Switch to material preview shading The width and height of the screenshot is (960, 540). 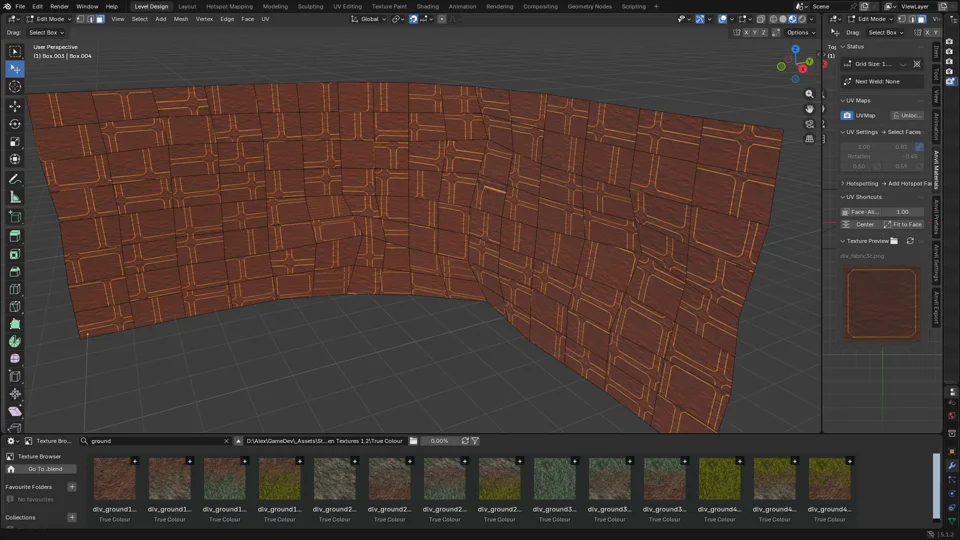[x=792, y=19]
